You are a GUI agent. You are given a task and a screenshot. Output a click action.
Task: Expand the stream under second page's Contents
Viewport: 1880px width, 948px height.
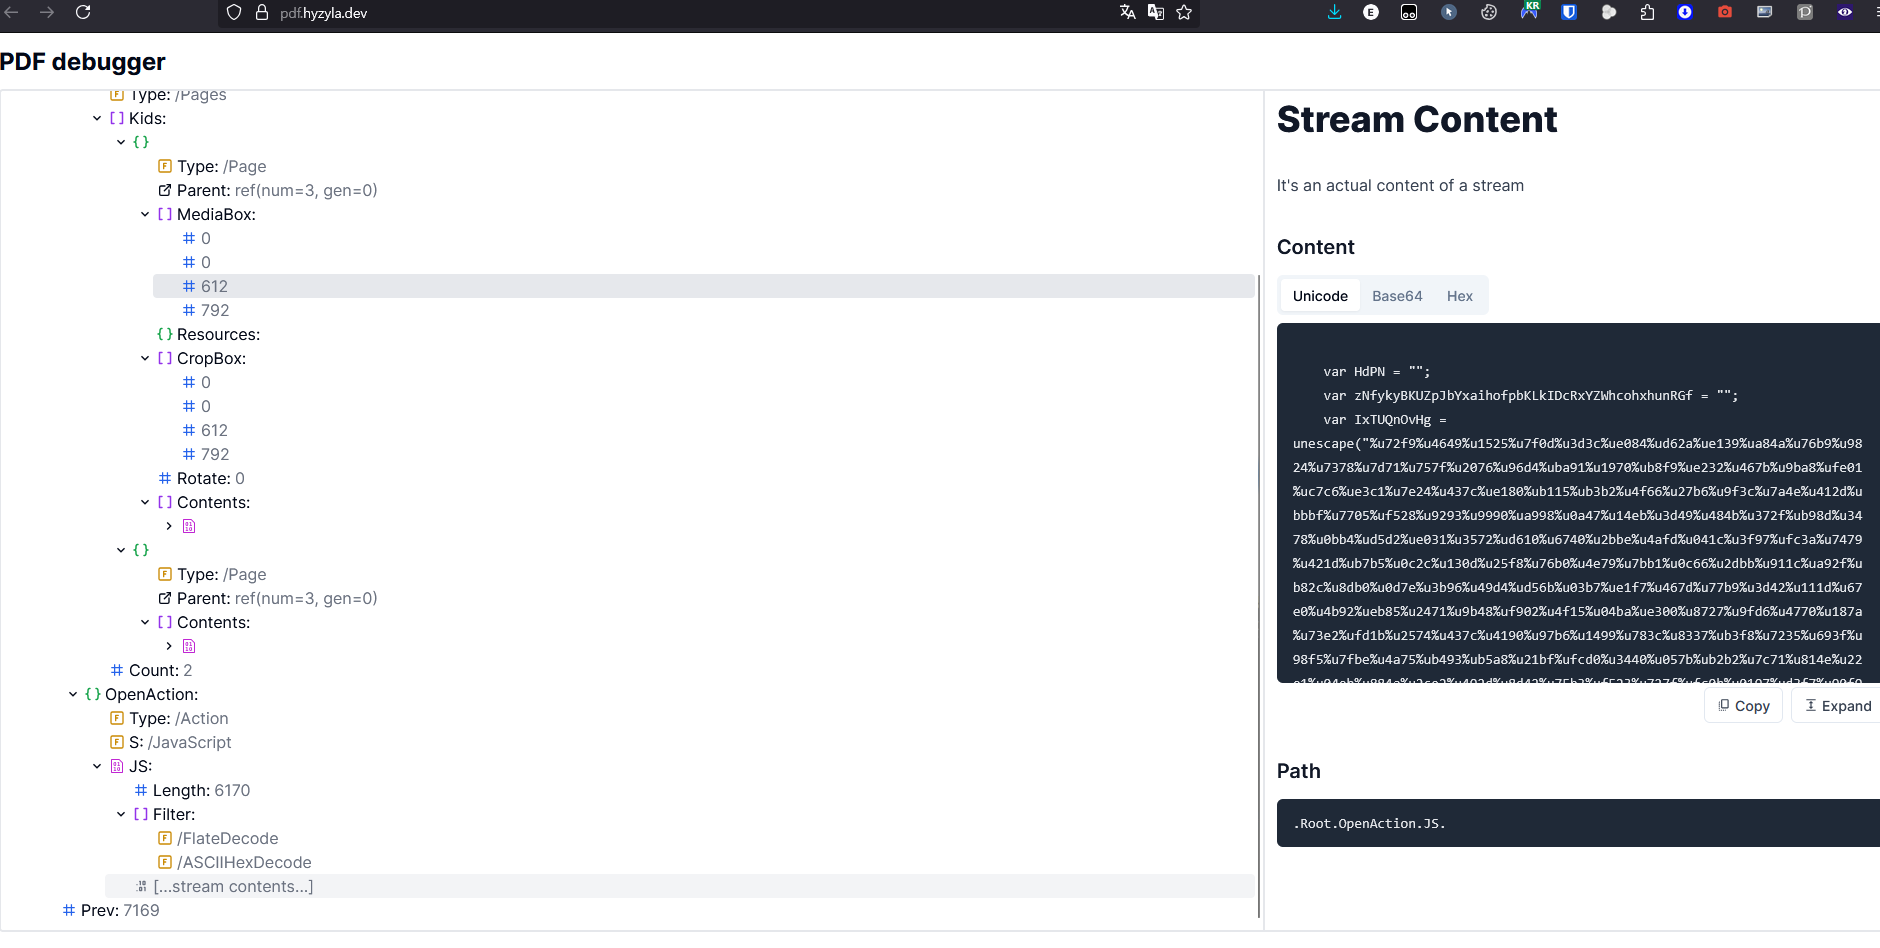[x=169, y=646]
